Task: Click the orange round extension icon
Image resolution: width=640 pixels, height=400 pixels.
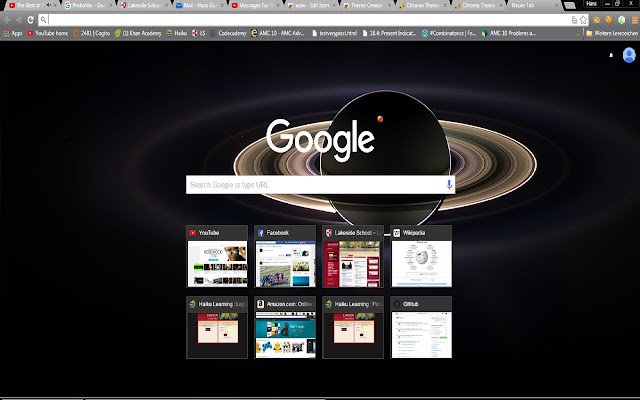Action: (609, 20)
